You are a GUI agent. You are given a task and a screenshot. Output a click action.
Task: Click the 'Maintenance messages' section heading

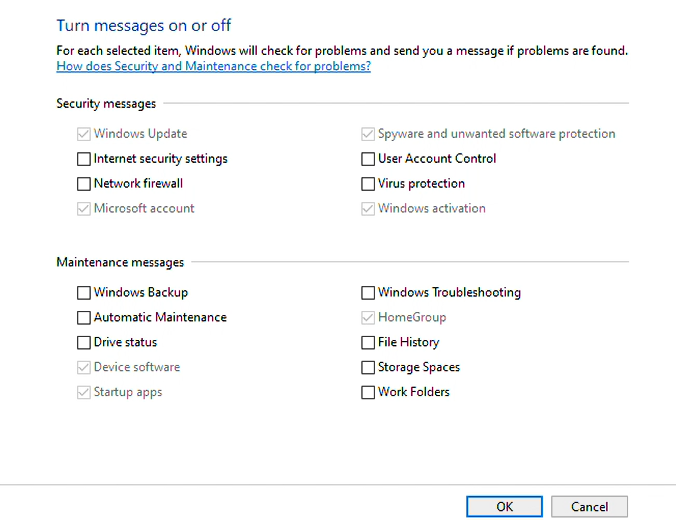[120, 262]
